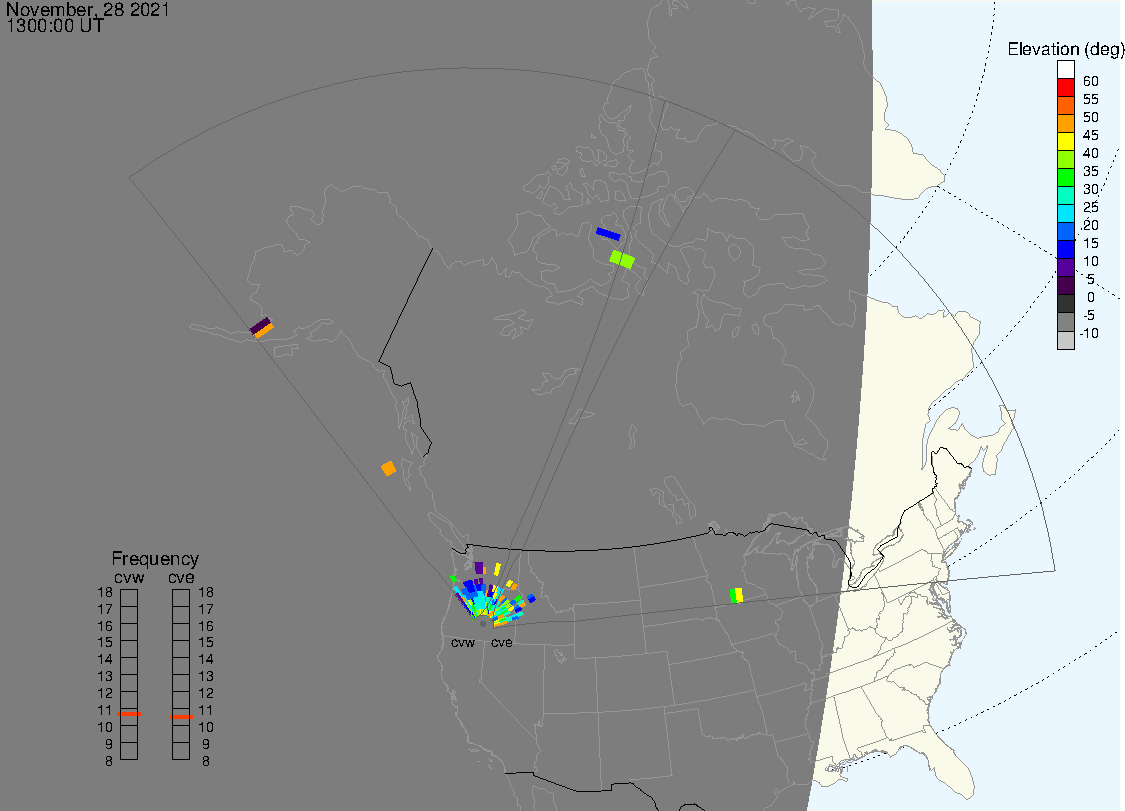The height and width of the screenshot is (811, 1125).
Task: Click the '-10' elevation legend label
Action: pos(1089,333)
